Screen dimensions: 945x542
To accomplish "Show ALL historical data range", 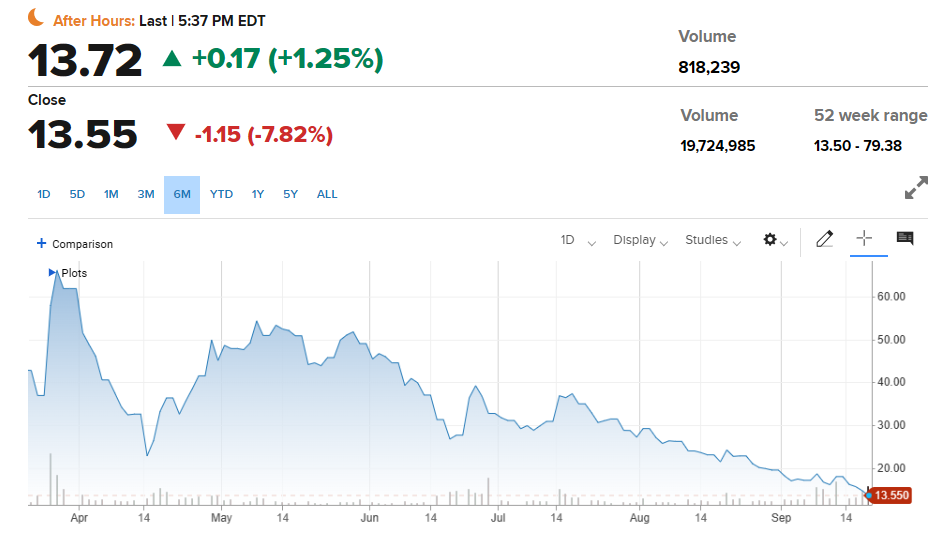I will pos(327,194).
